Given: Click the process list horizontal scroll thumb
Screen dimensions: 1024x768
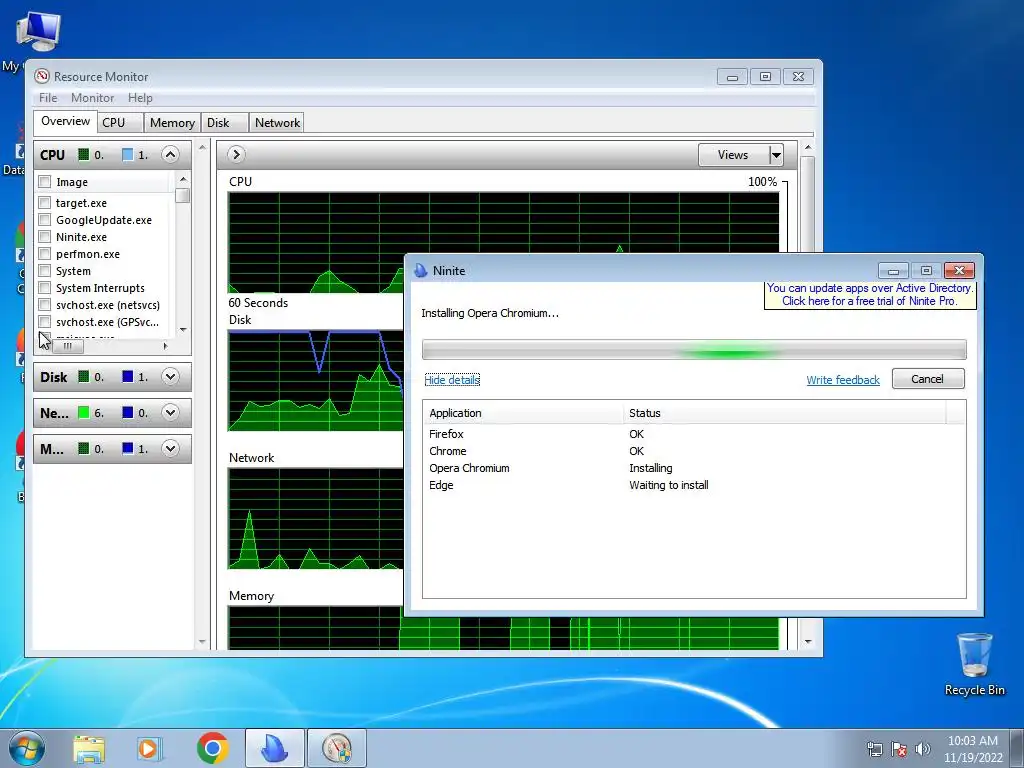Looking at the screenshot, I should [67, 346].
